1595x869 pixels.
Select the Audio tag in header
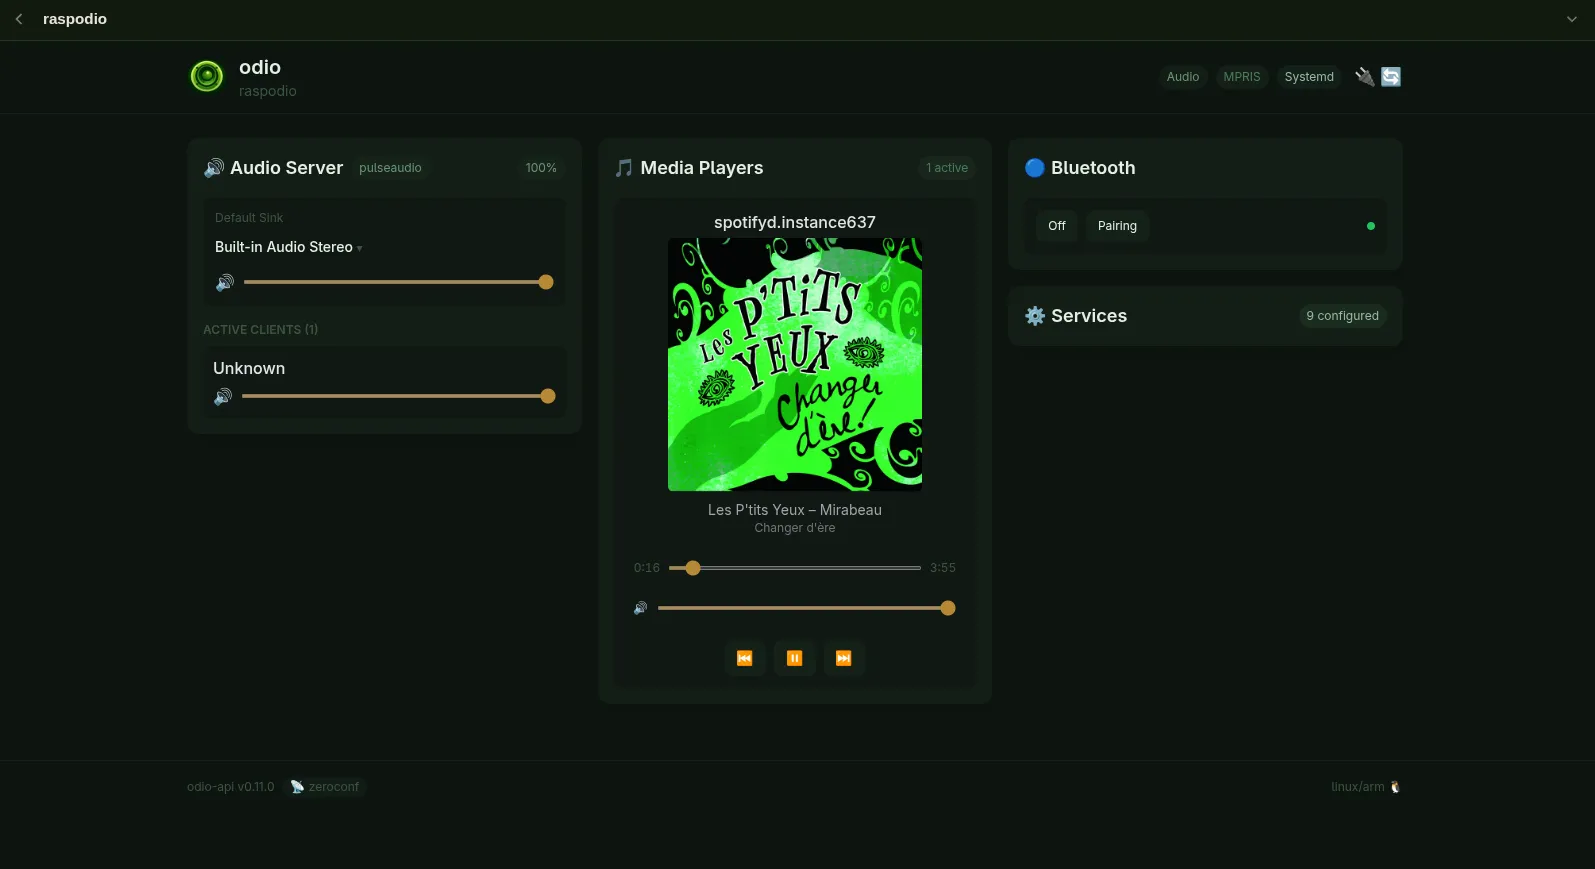1183,77
